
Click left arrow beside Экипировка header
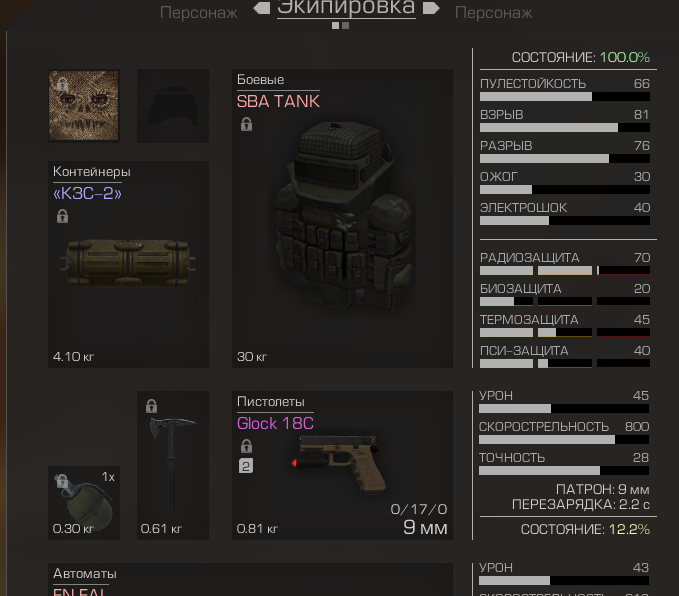262,8
